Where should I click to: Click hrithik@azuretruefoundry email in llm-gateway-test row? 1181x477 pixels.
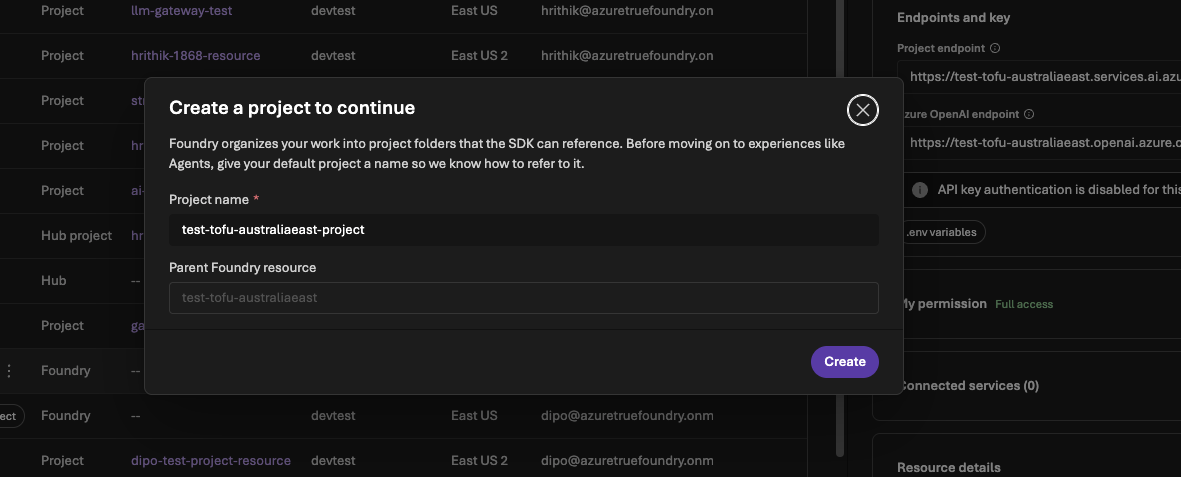click(x=627, y=11)
